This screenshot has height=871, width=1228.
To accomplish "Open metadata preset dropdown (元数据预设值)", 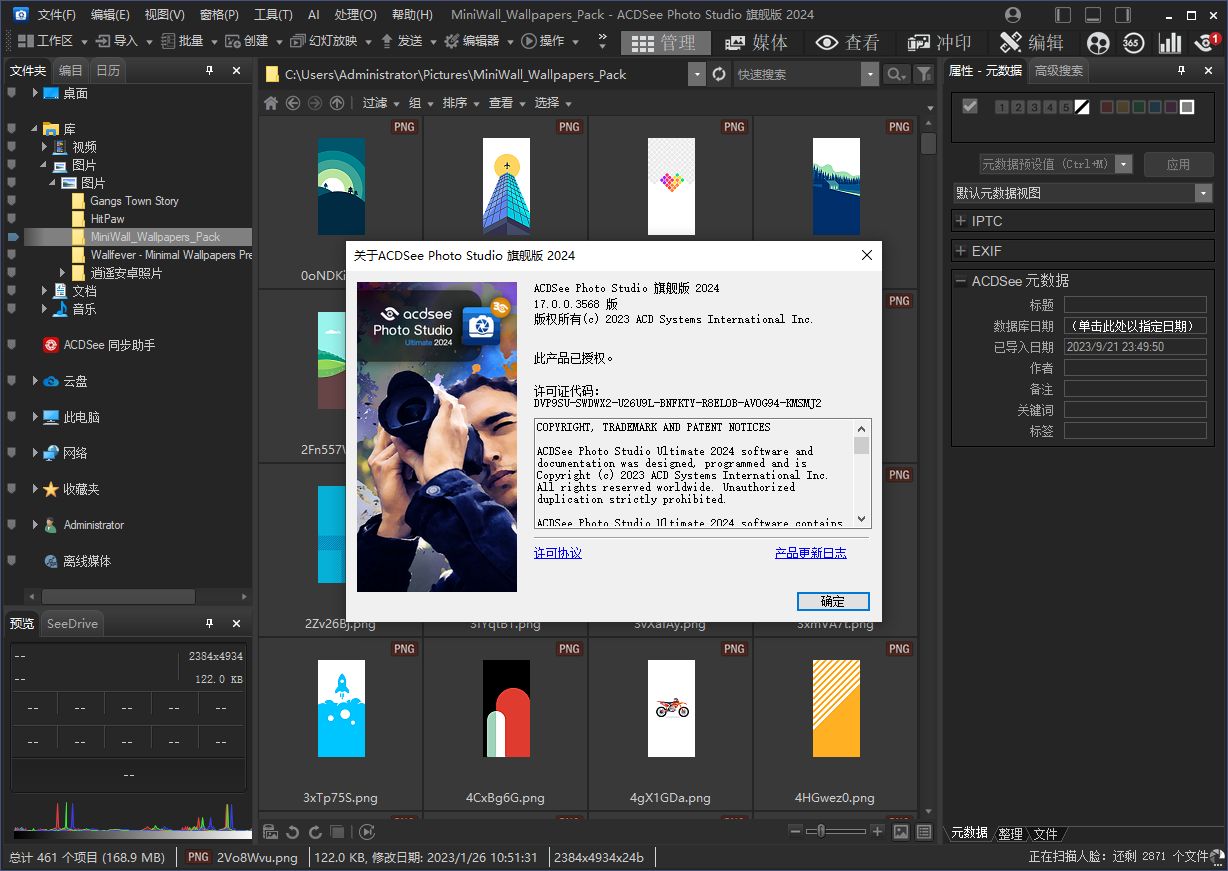I will (x=1123, y=164).
